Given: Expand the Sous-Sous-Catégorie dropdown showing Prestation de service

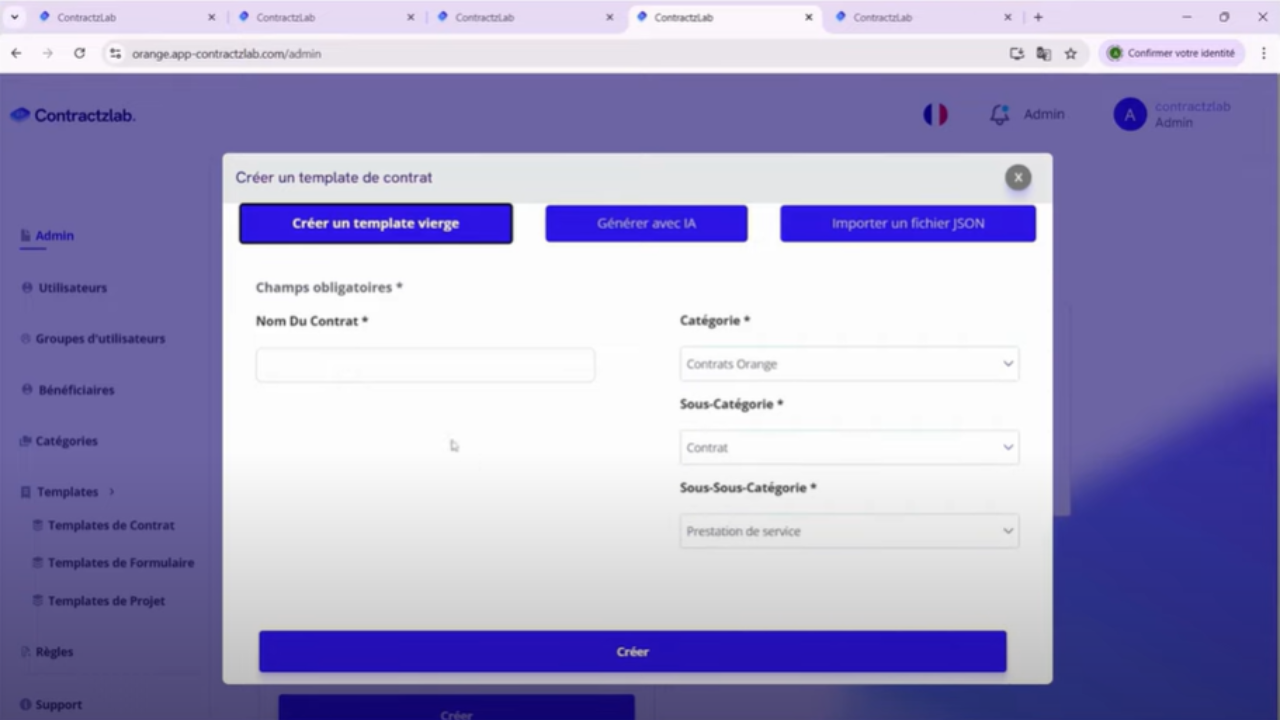Looking at the screenshot, I should tap(849, 531).
